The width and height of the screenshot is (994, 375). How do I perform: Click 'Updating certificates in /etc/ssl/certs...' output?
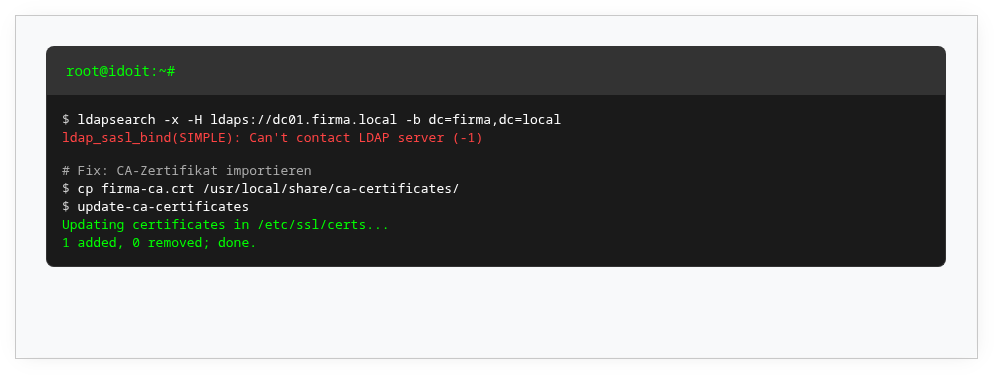coord(226,225)
